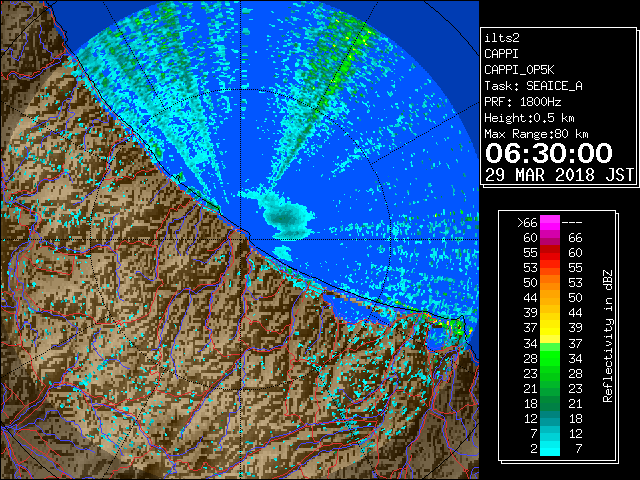640x480 pixels.
Task: Click the 'Max Range:80 km' line
Action: (x=536, y=134)
